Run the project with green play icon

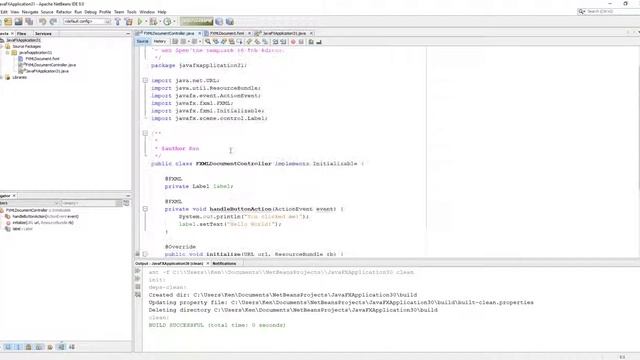pos(140,22)
